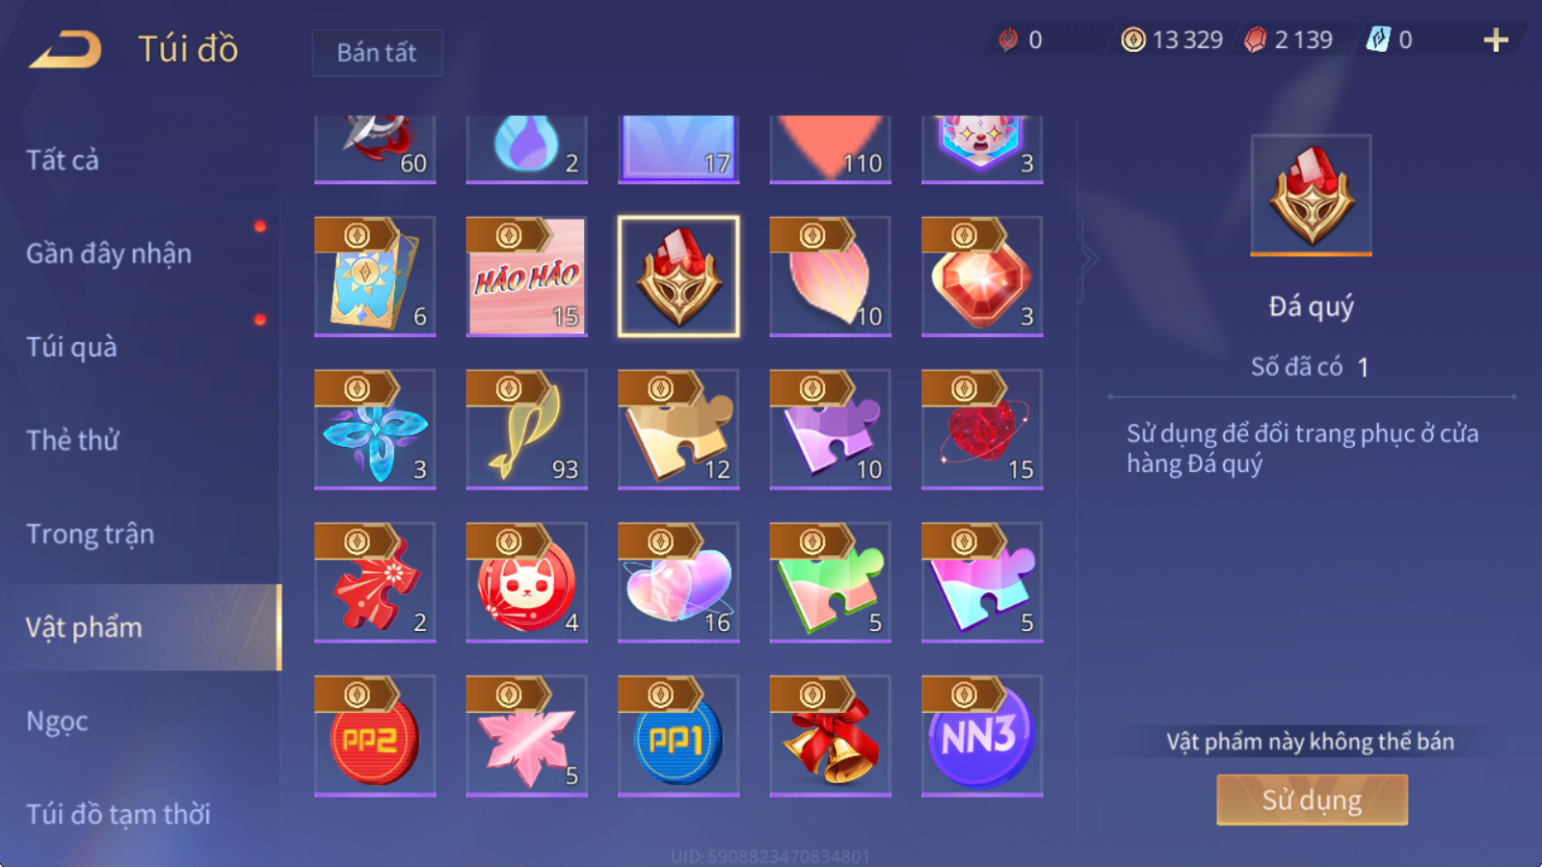
Task: Select the Đá quý preview thumbnail
Action: click(x=1311, y=196)
